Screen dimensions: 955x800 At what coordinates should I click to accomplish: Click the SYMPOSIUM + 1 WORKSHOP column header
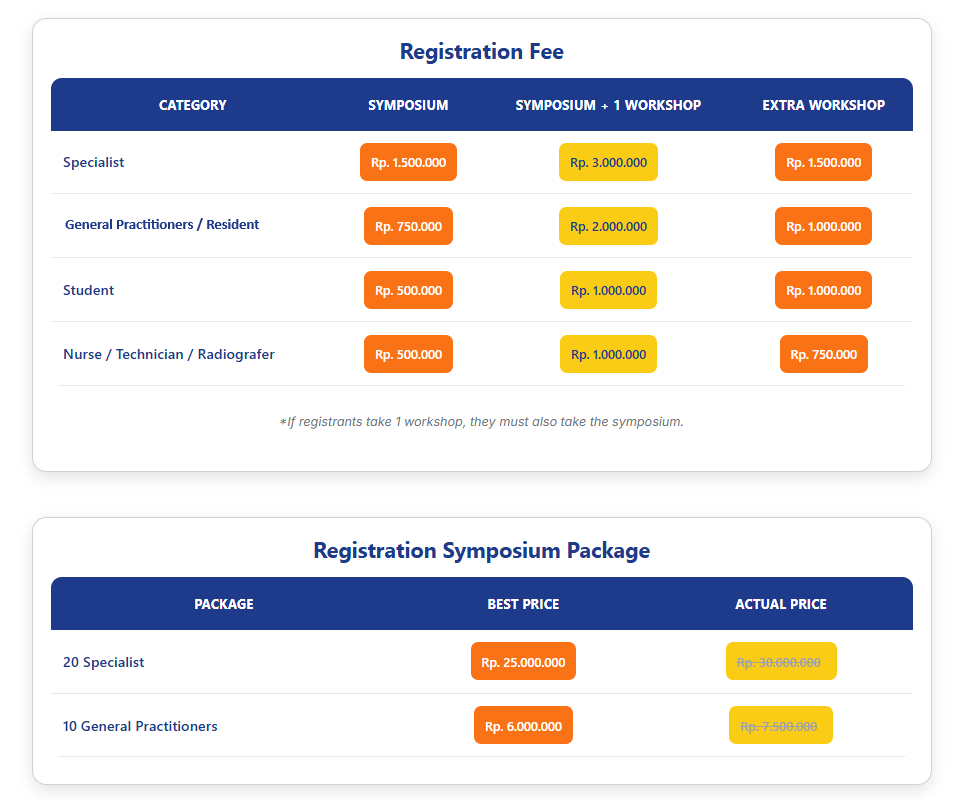tap(608, 105)
